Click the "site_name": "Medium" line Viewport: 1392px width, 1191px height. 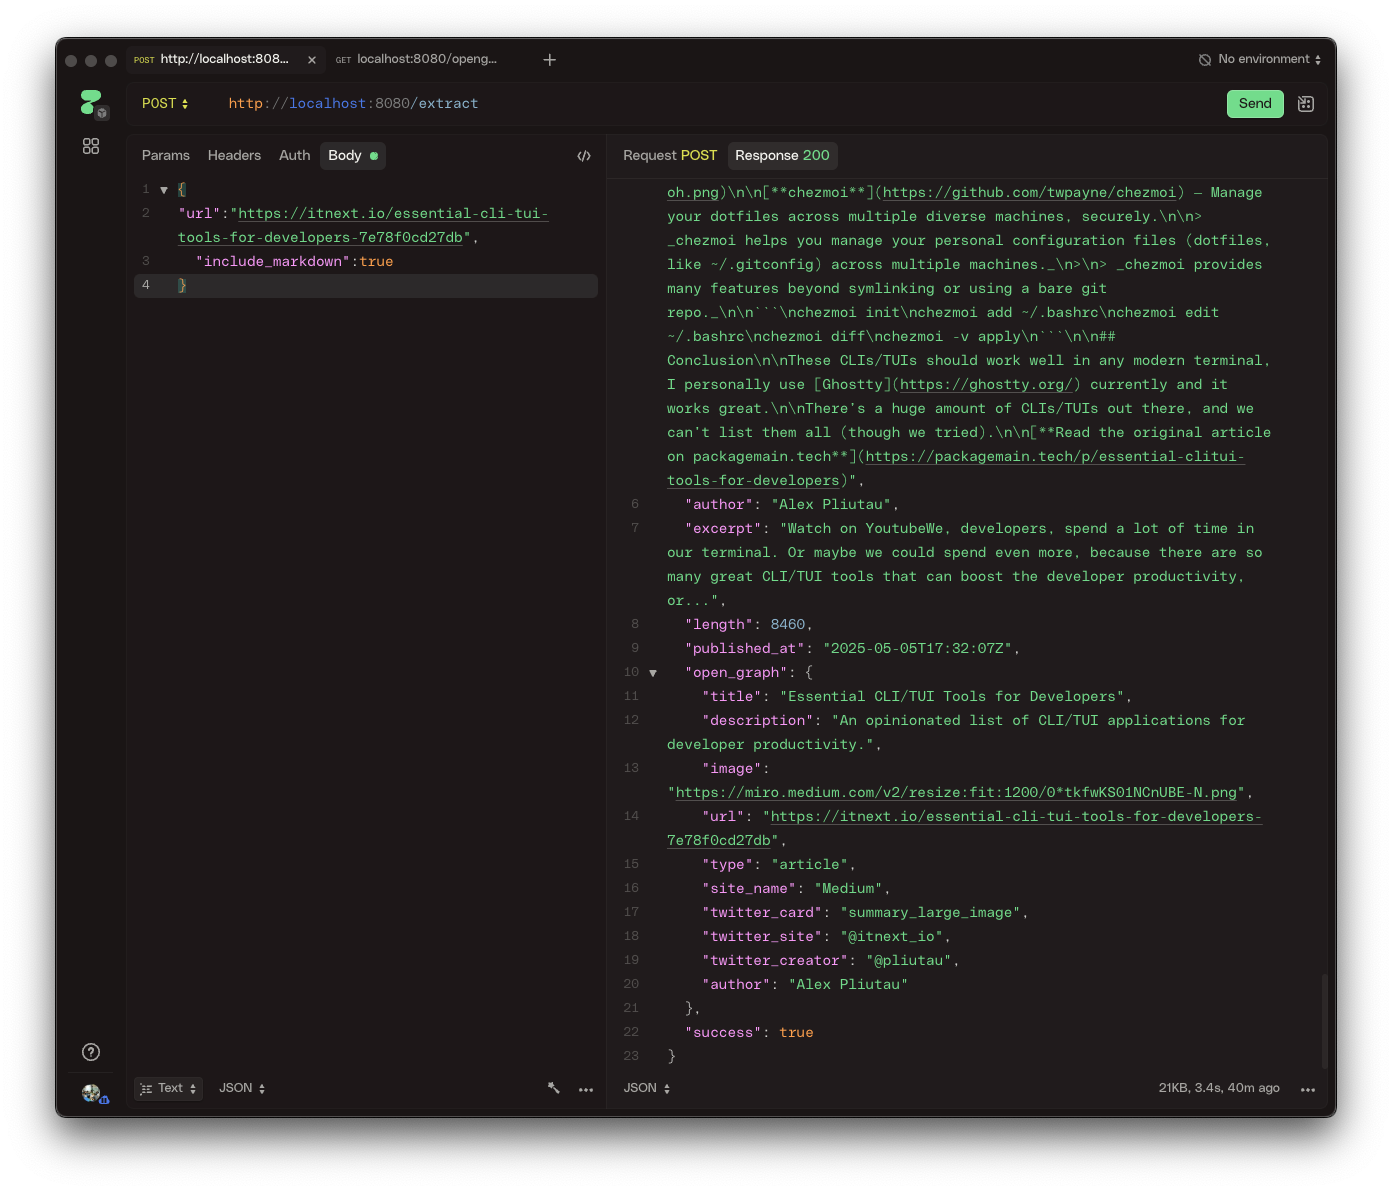(796, 888)
